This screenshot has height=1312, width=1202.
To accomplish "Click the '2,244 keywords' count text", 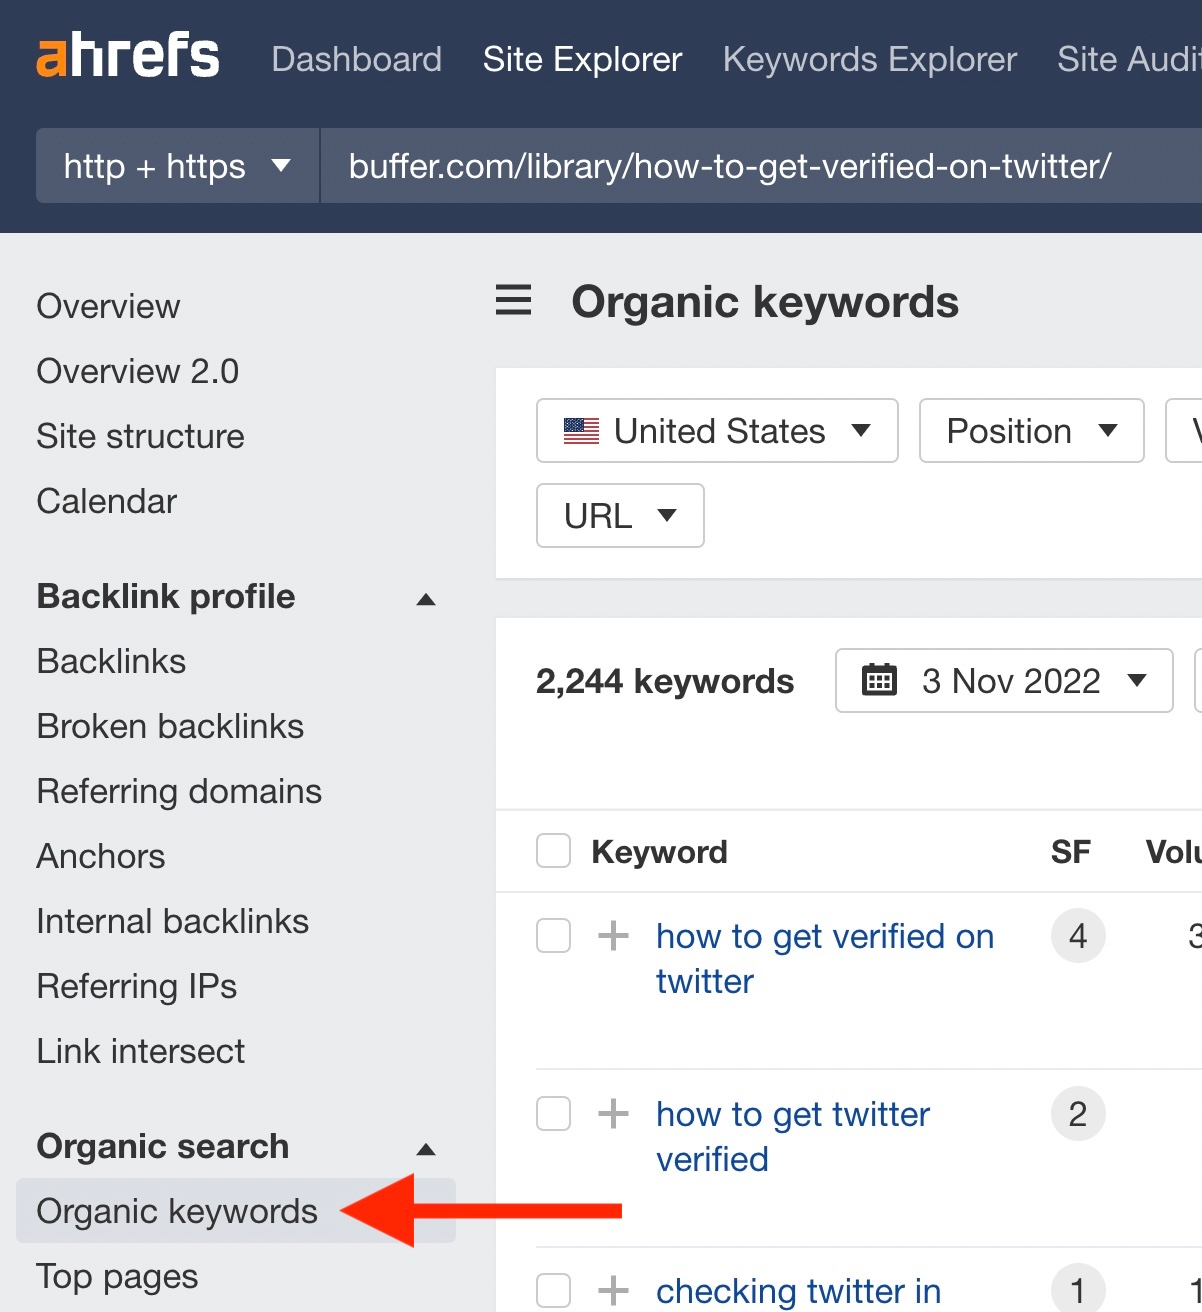I will (x=665, y=681).
